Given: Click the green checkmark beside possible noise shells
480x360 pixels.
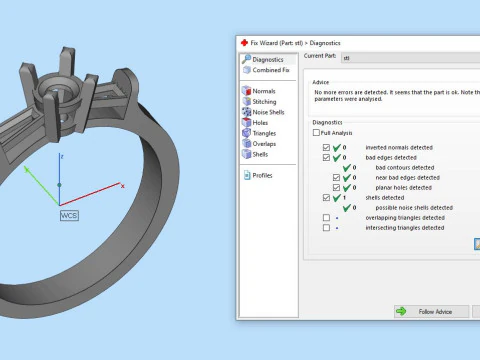Looking at the screenshot, I should (347, 208).
